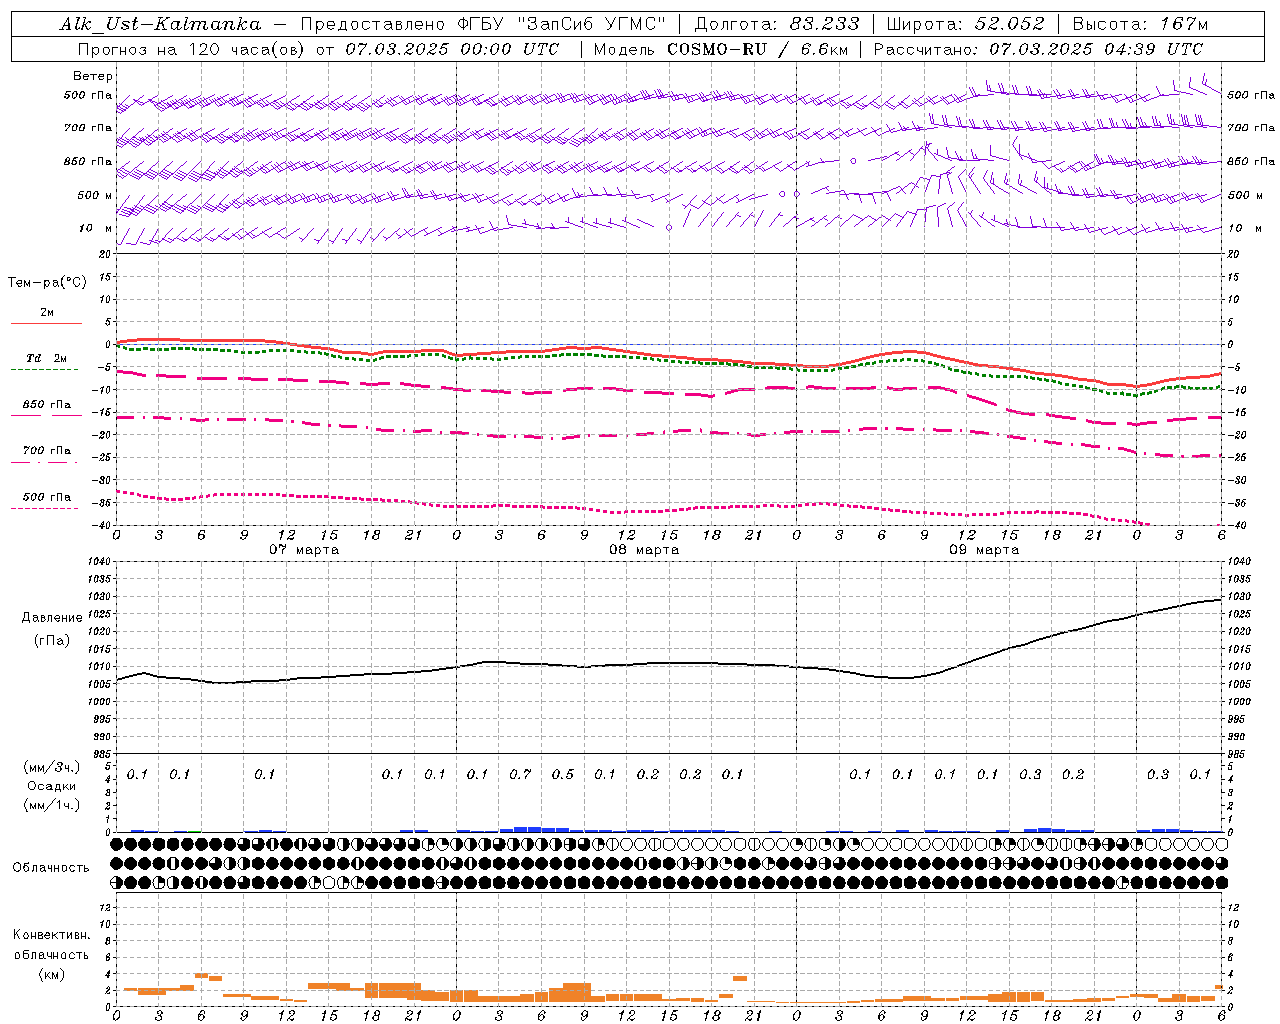Click the (гПа) unit label under Давление
1280x1024 pixels.
(x=51, y=641)
